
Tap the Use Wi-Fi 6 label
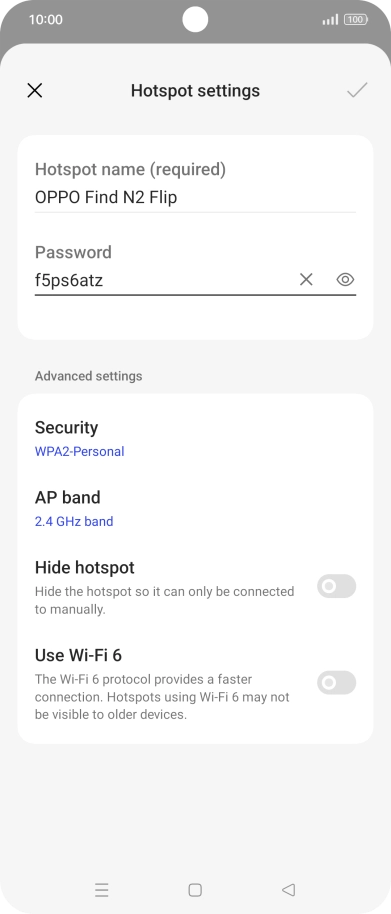[x=78, y=655]
